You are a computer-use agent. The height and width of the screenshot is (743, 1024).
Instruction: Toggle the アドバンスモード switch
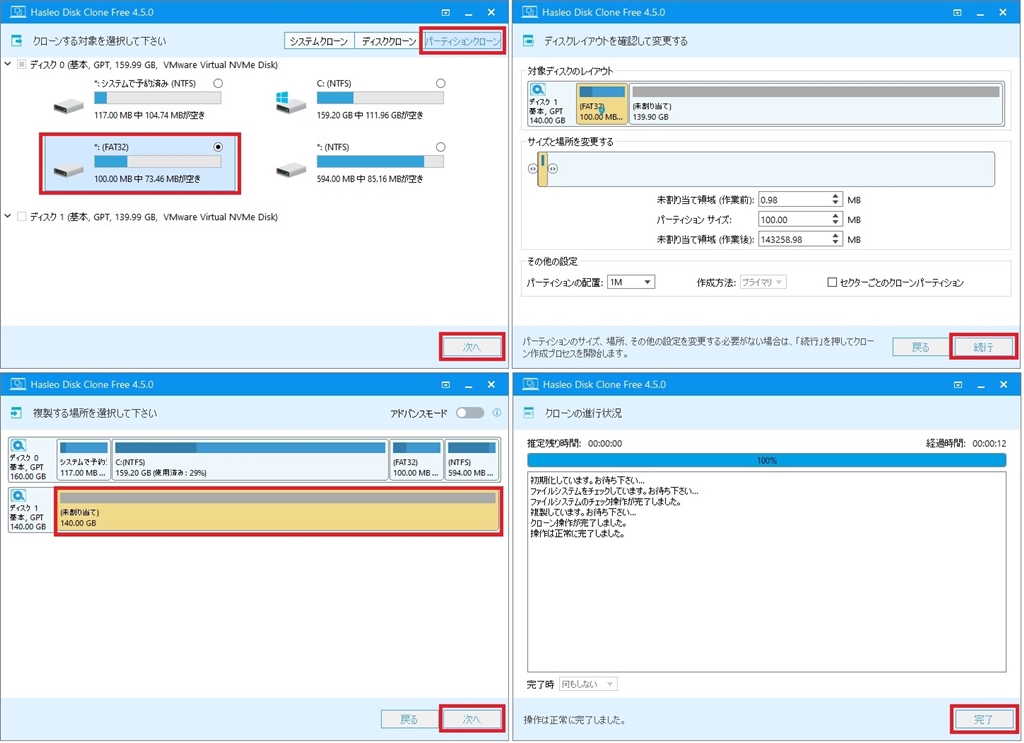470,413
